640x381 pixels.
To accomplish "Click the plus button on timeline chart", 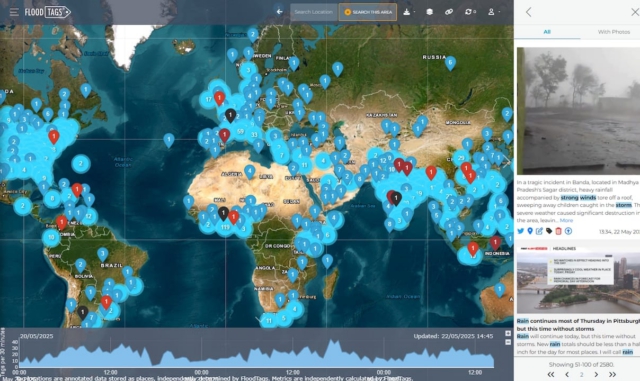I will (x=508, y=334).
